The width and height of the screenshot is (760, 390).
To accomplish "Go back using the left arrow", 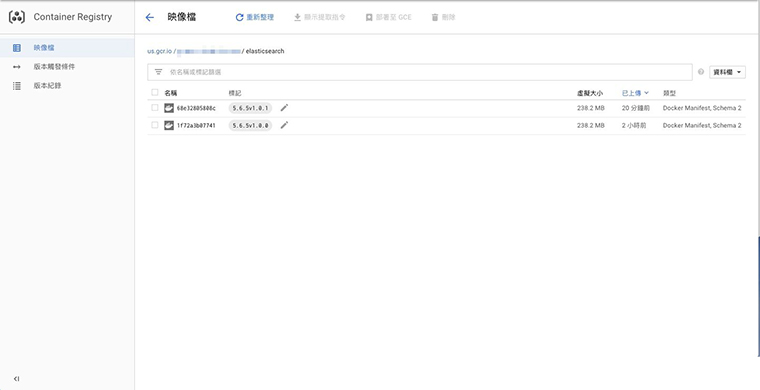I will pos(149,17).
